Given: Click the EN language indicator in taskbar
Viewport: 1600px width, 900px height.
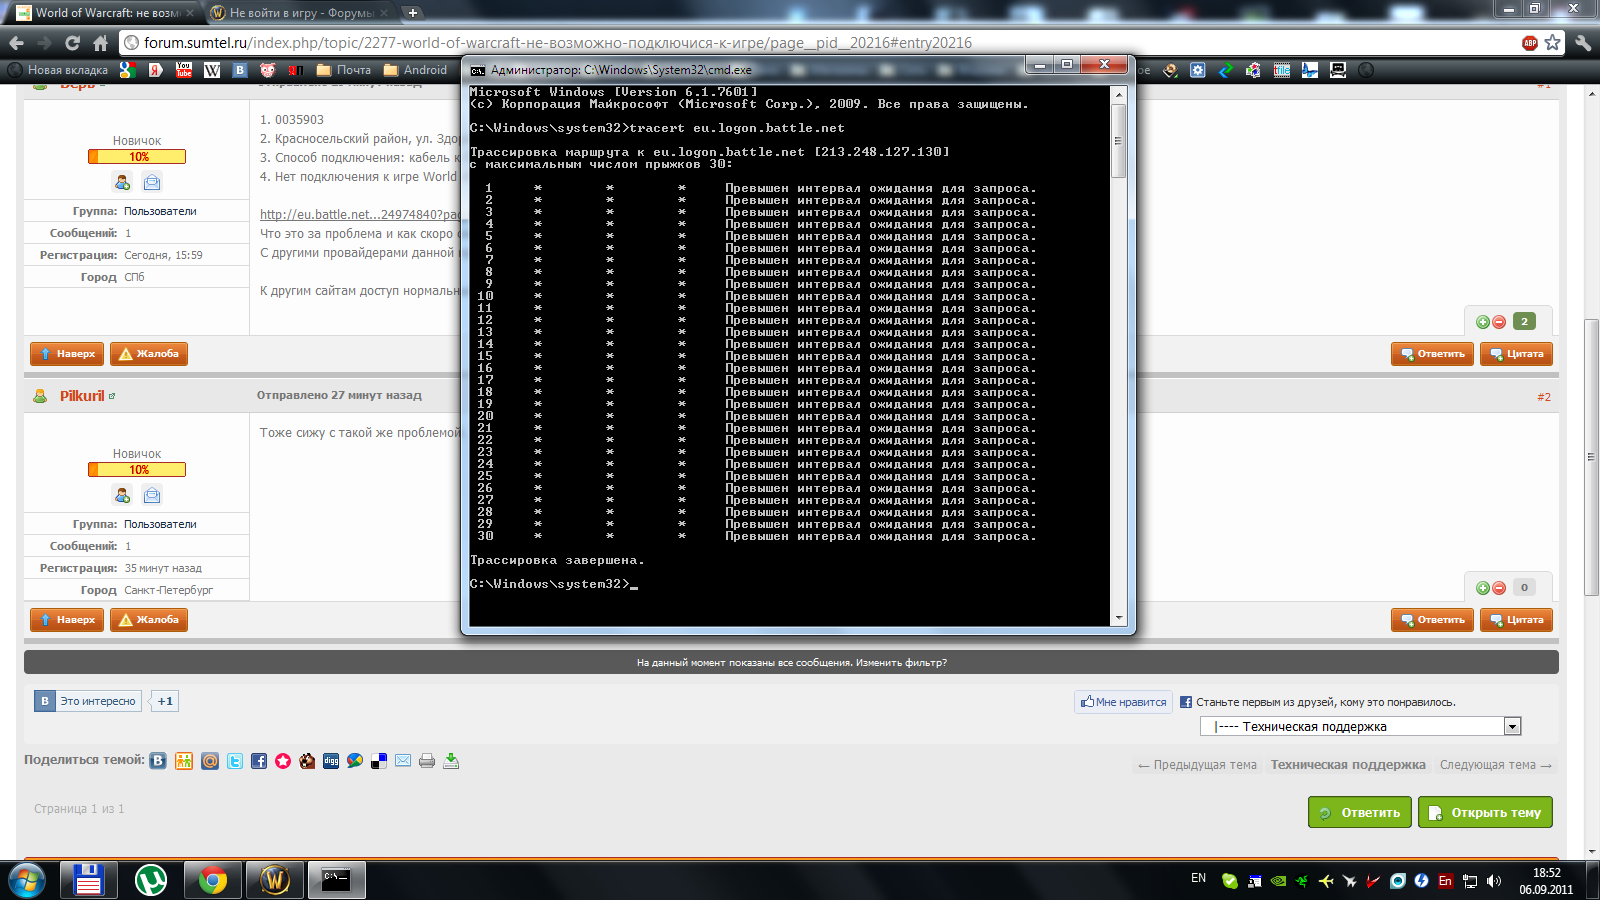Looking at the screenshot, I should (x=1198, y=878).
